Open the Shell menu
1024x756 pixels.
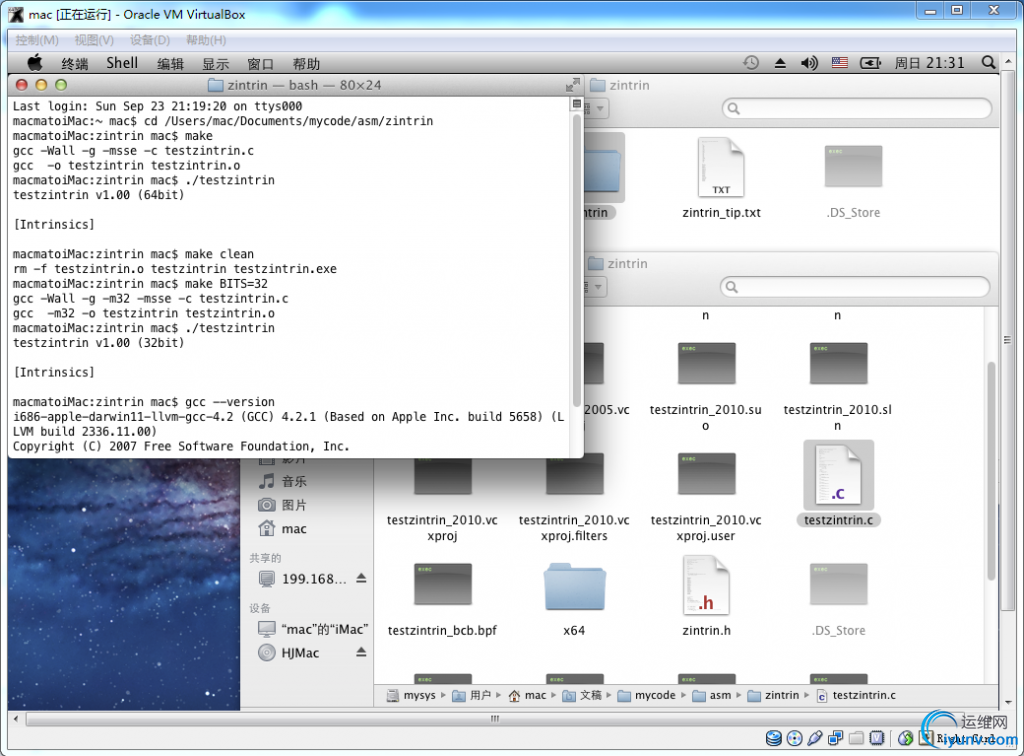point(122,63)
